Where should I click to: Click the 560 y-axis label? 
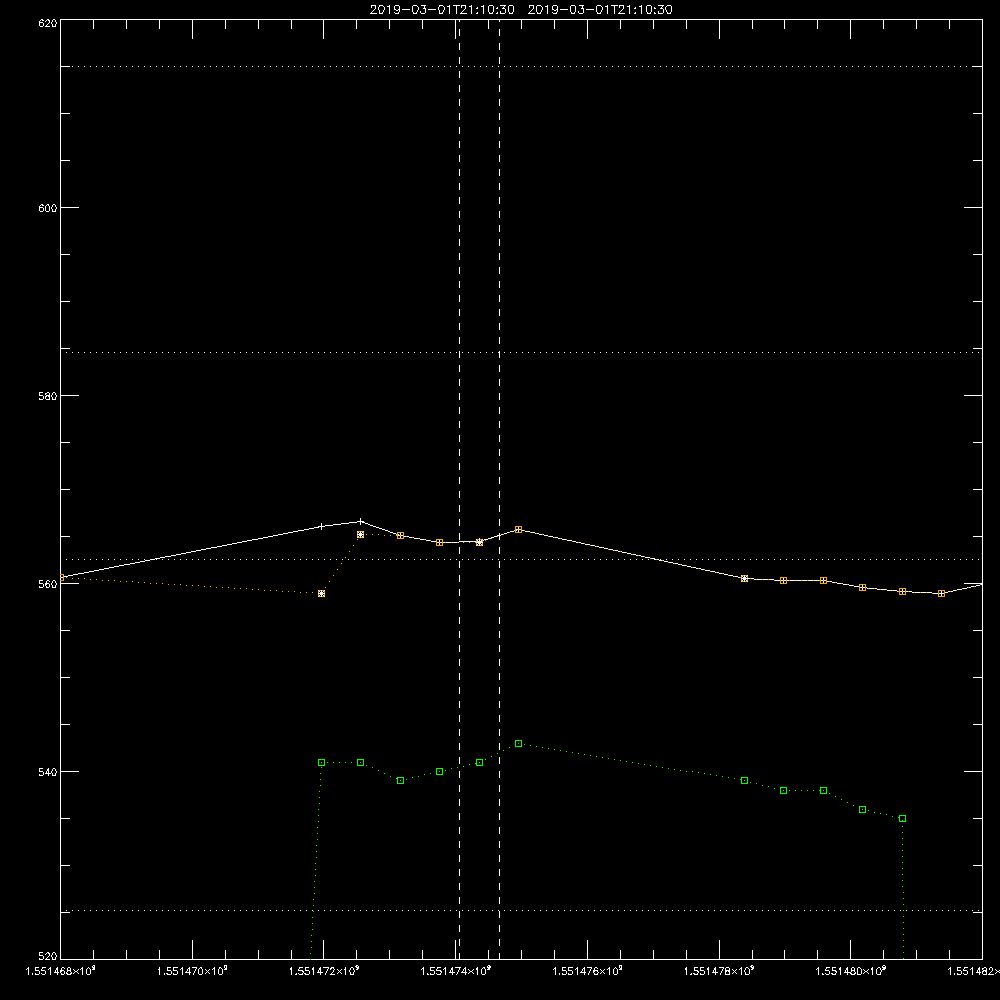point(48,584)
